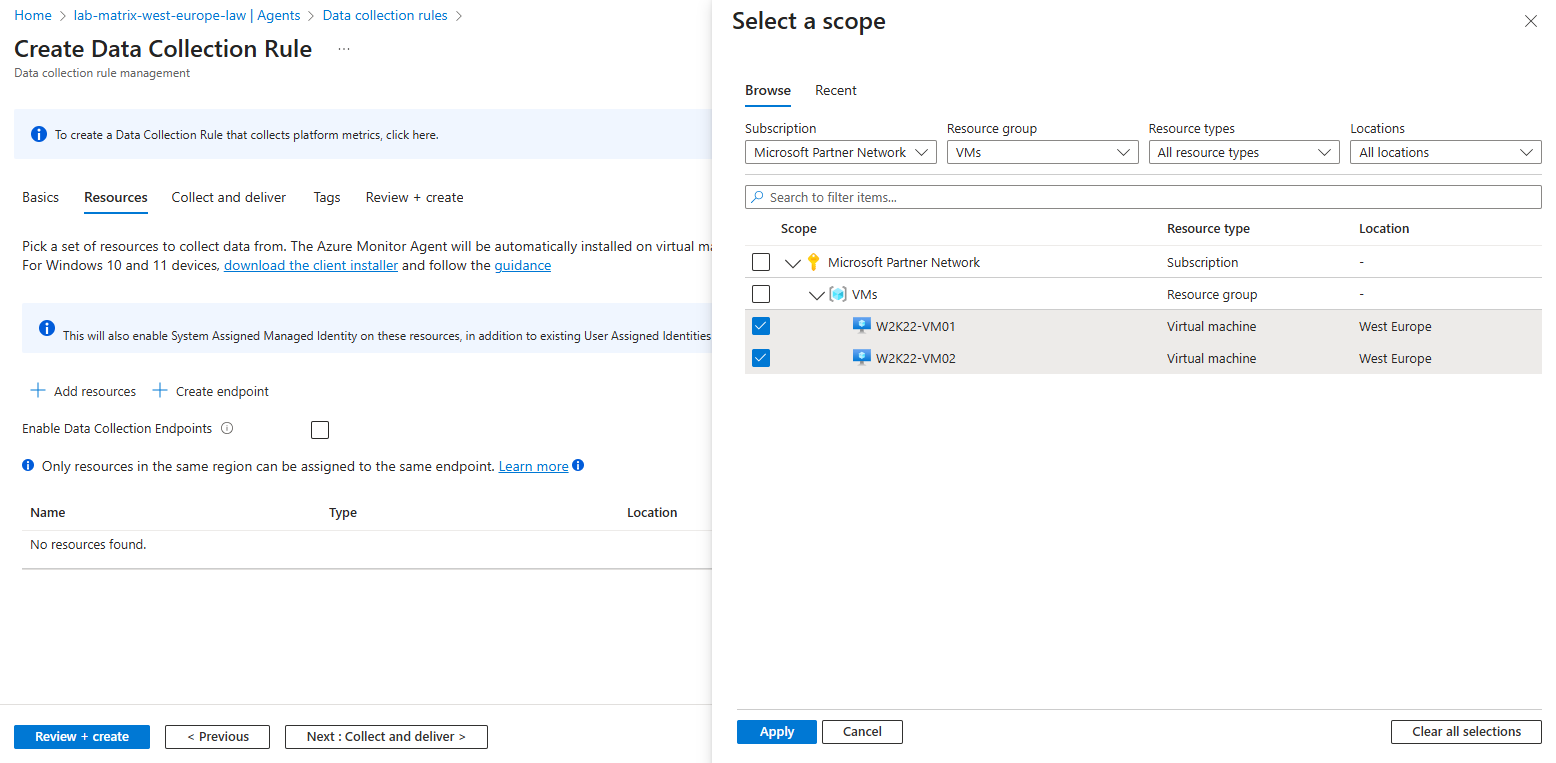1556x763 pixels.
Task: Open the Subscription dropdown
Action: 840,152
